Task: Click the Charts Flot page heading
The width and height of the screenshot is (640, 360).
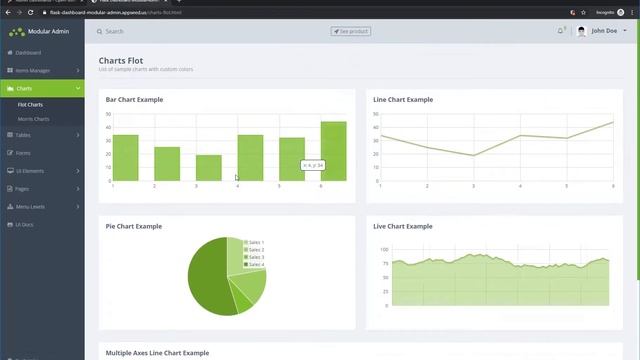Action: [x=121, y=60]
